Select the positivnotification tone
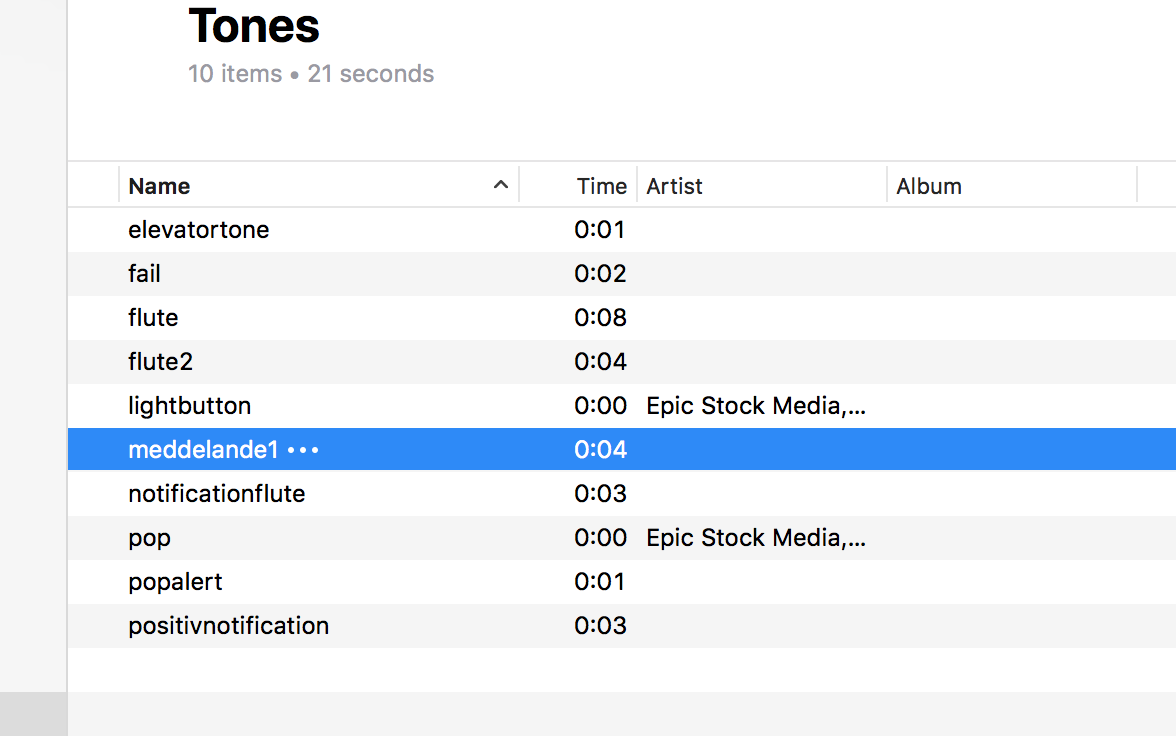The height and width of the screenshot is (736, 1176). [229, 626]
